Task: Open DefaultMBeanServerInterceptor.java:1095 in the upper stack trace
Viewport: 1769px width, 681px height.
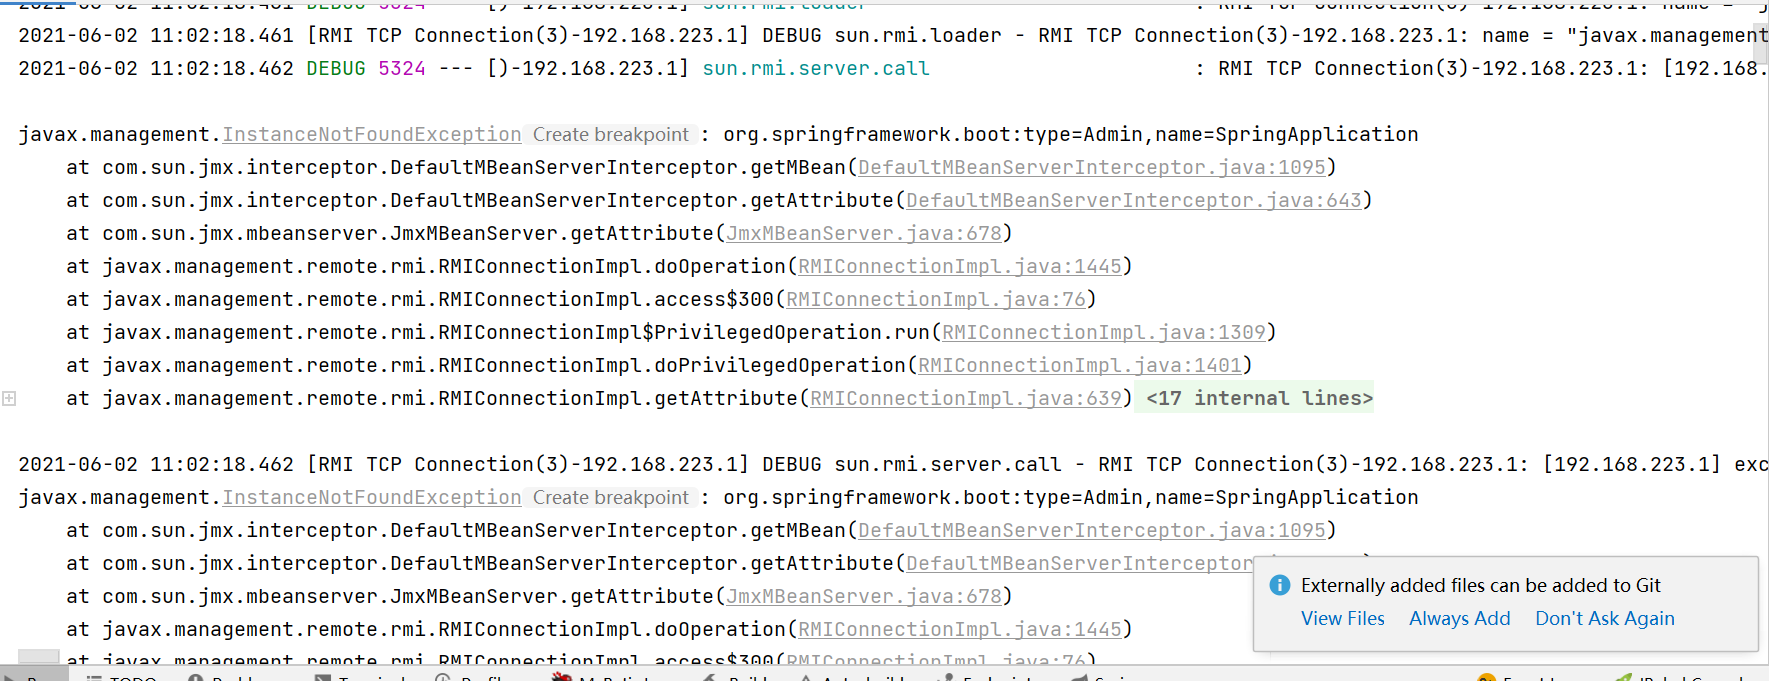Action: tap(1092, 167)
